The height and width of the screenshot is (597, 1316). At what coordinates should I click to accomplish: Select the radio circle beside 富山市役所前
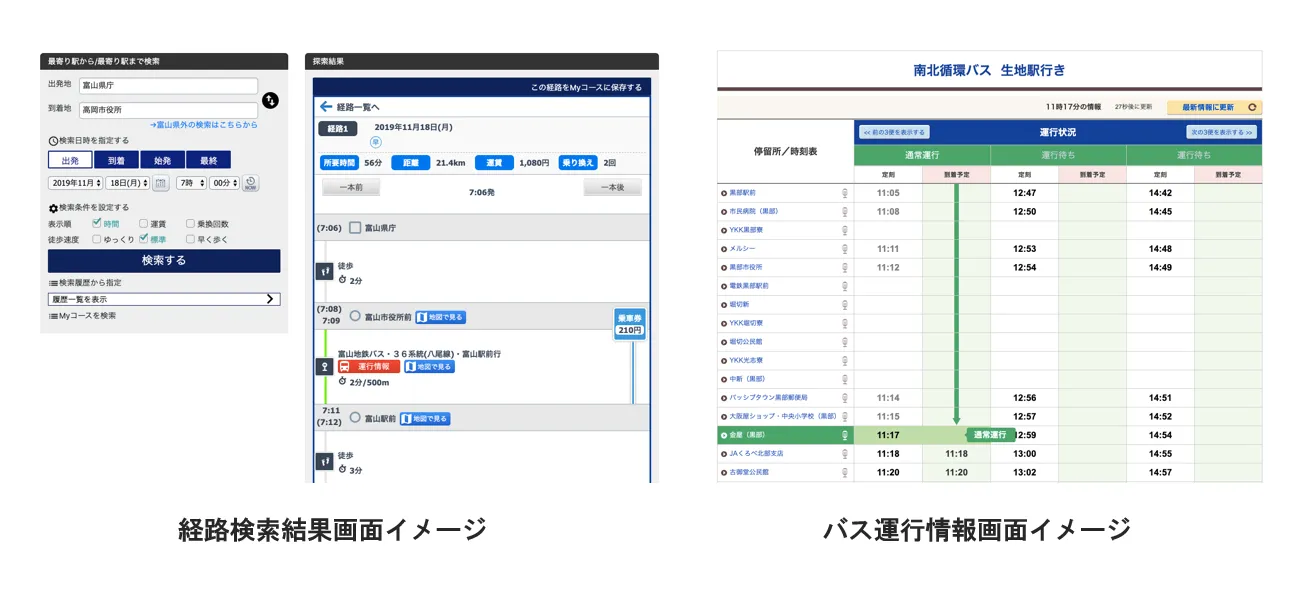click(x=355, y=316)
